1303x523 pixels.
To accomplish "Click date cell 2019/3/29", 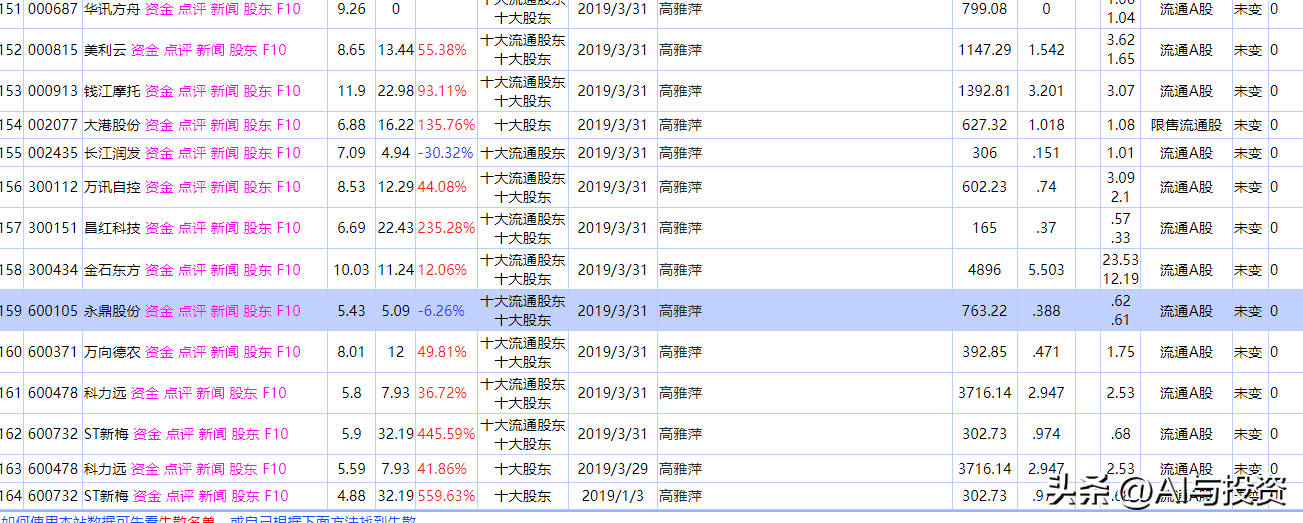I will pyautogui.click(x=613, y=468).
